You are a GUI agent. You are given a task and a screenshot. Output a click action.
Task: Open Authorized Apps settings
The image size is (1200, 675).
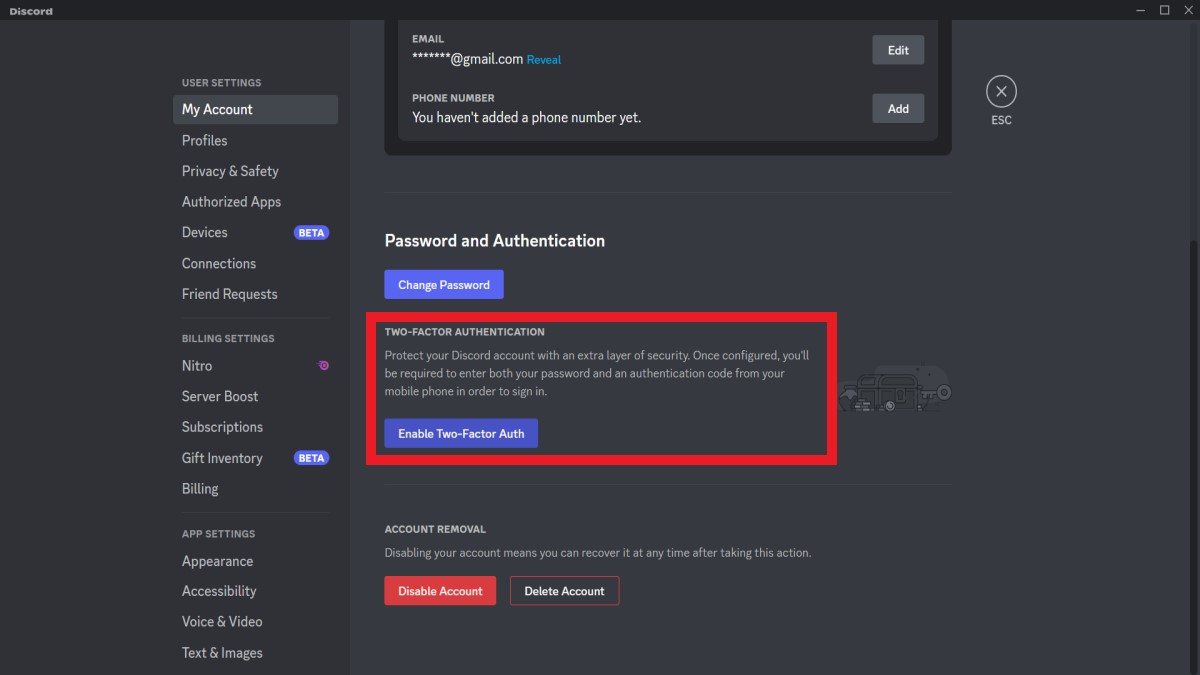click(231, 201)
